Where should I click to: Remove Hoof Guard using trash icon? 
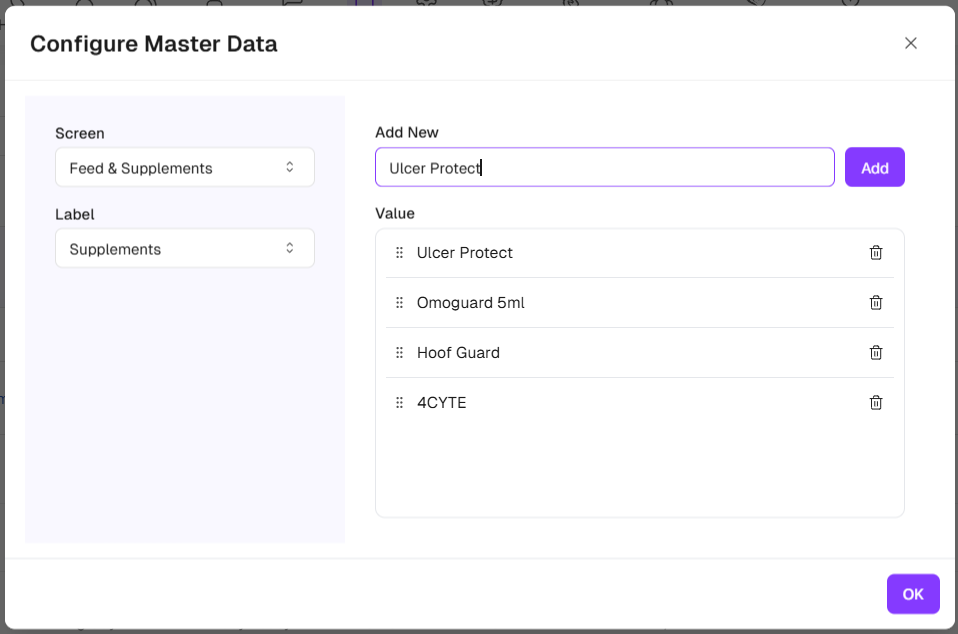coord(876,353)
